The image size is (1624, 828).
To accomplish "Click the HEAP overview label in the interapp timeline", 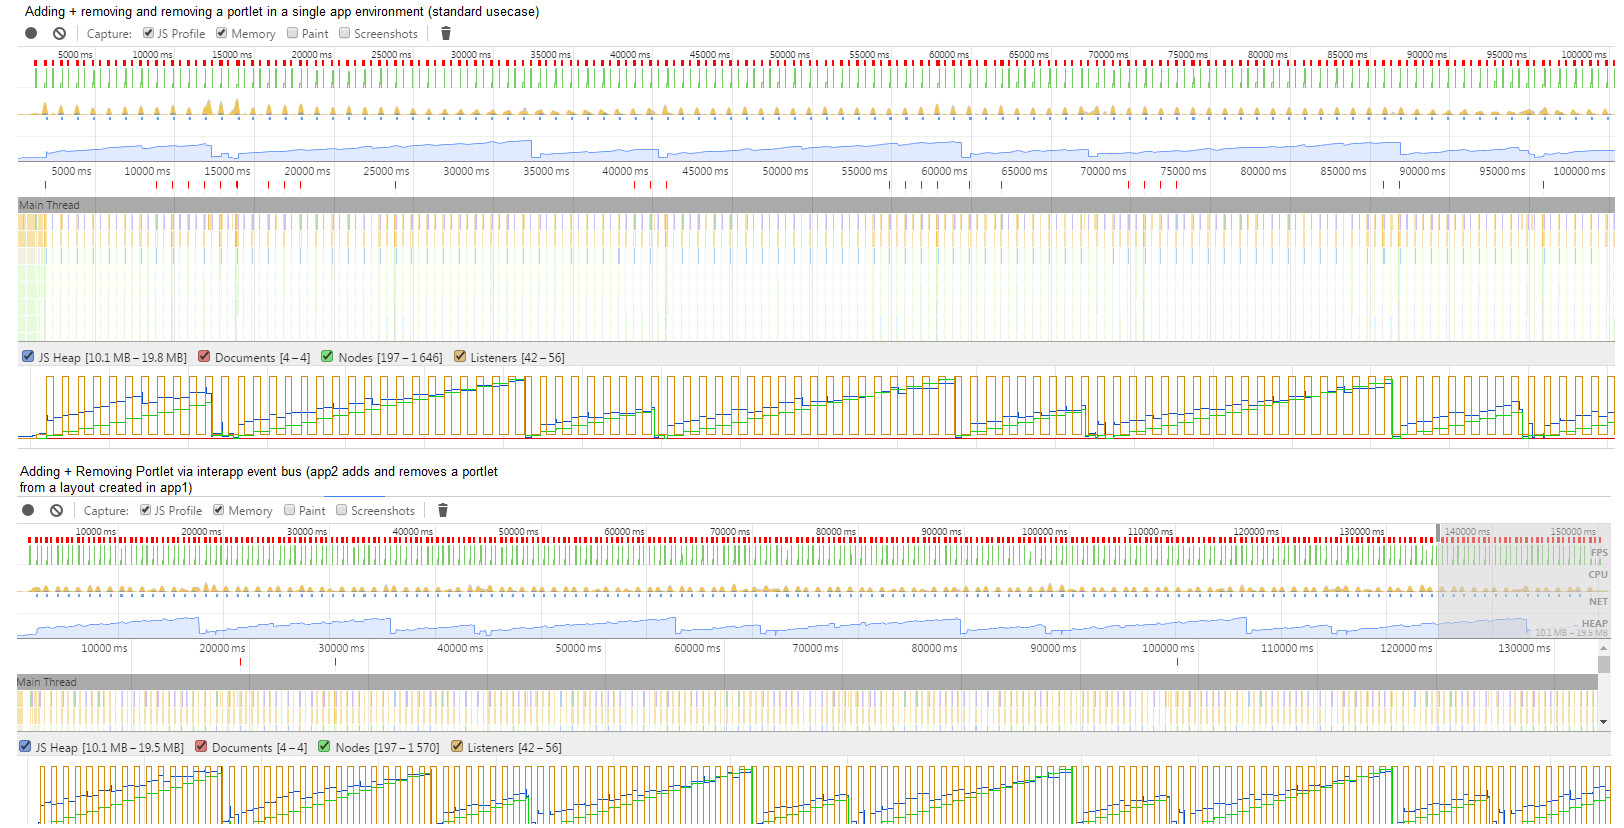I will click(1594, 623).
